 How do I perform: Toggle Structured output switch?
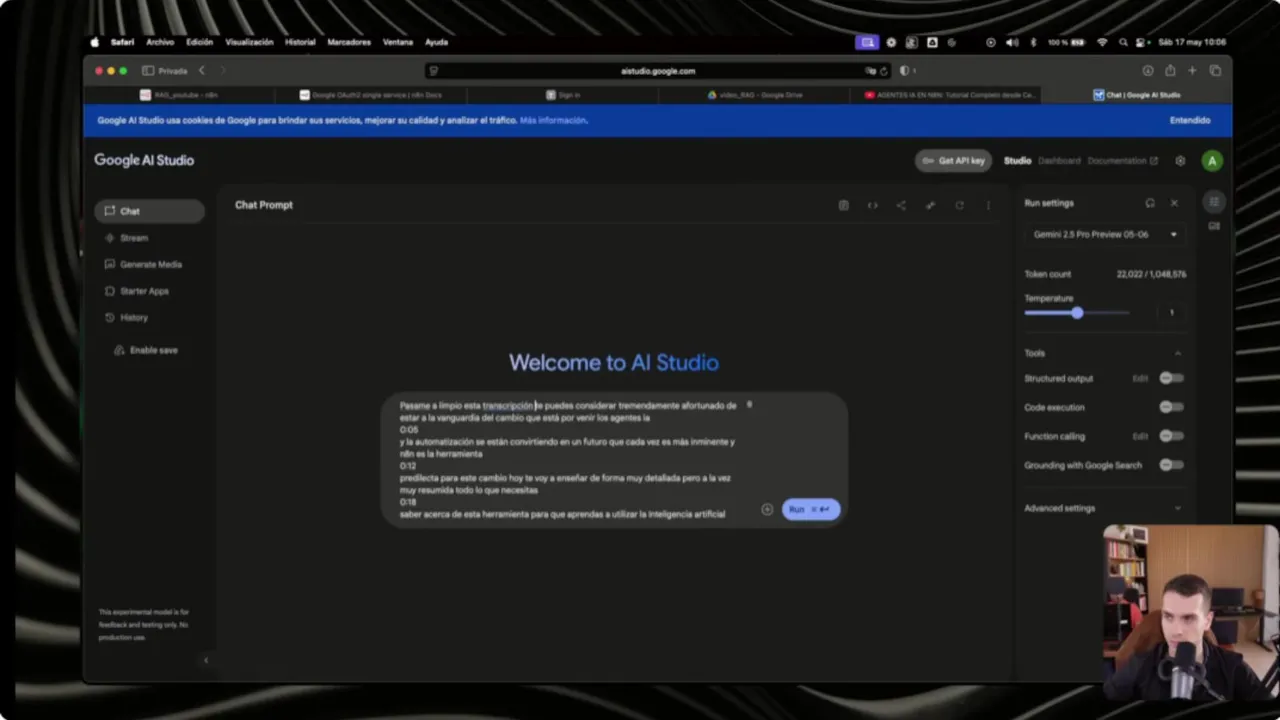point(1171,378)
